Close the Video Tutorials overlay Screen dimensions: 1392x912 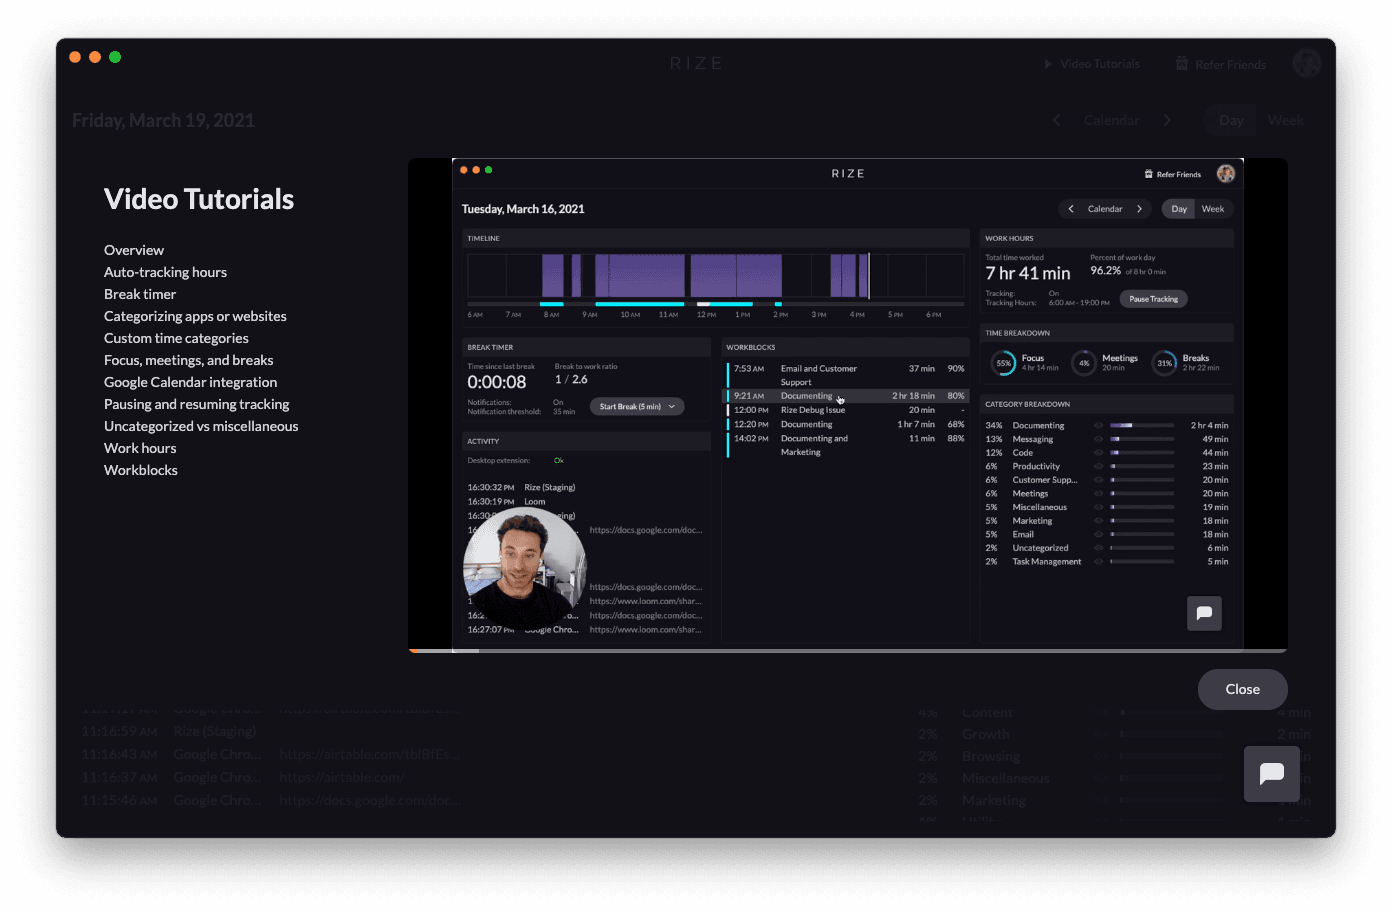(x=1242, y=689)
